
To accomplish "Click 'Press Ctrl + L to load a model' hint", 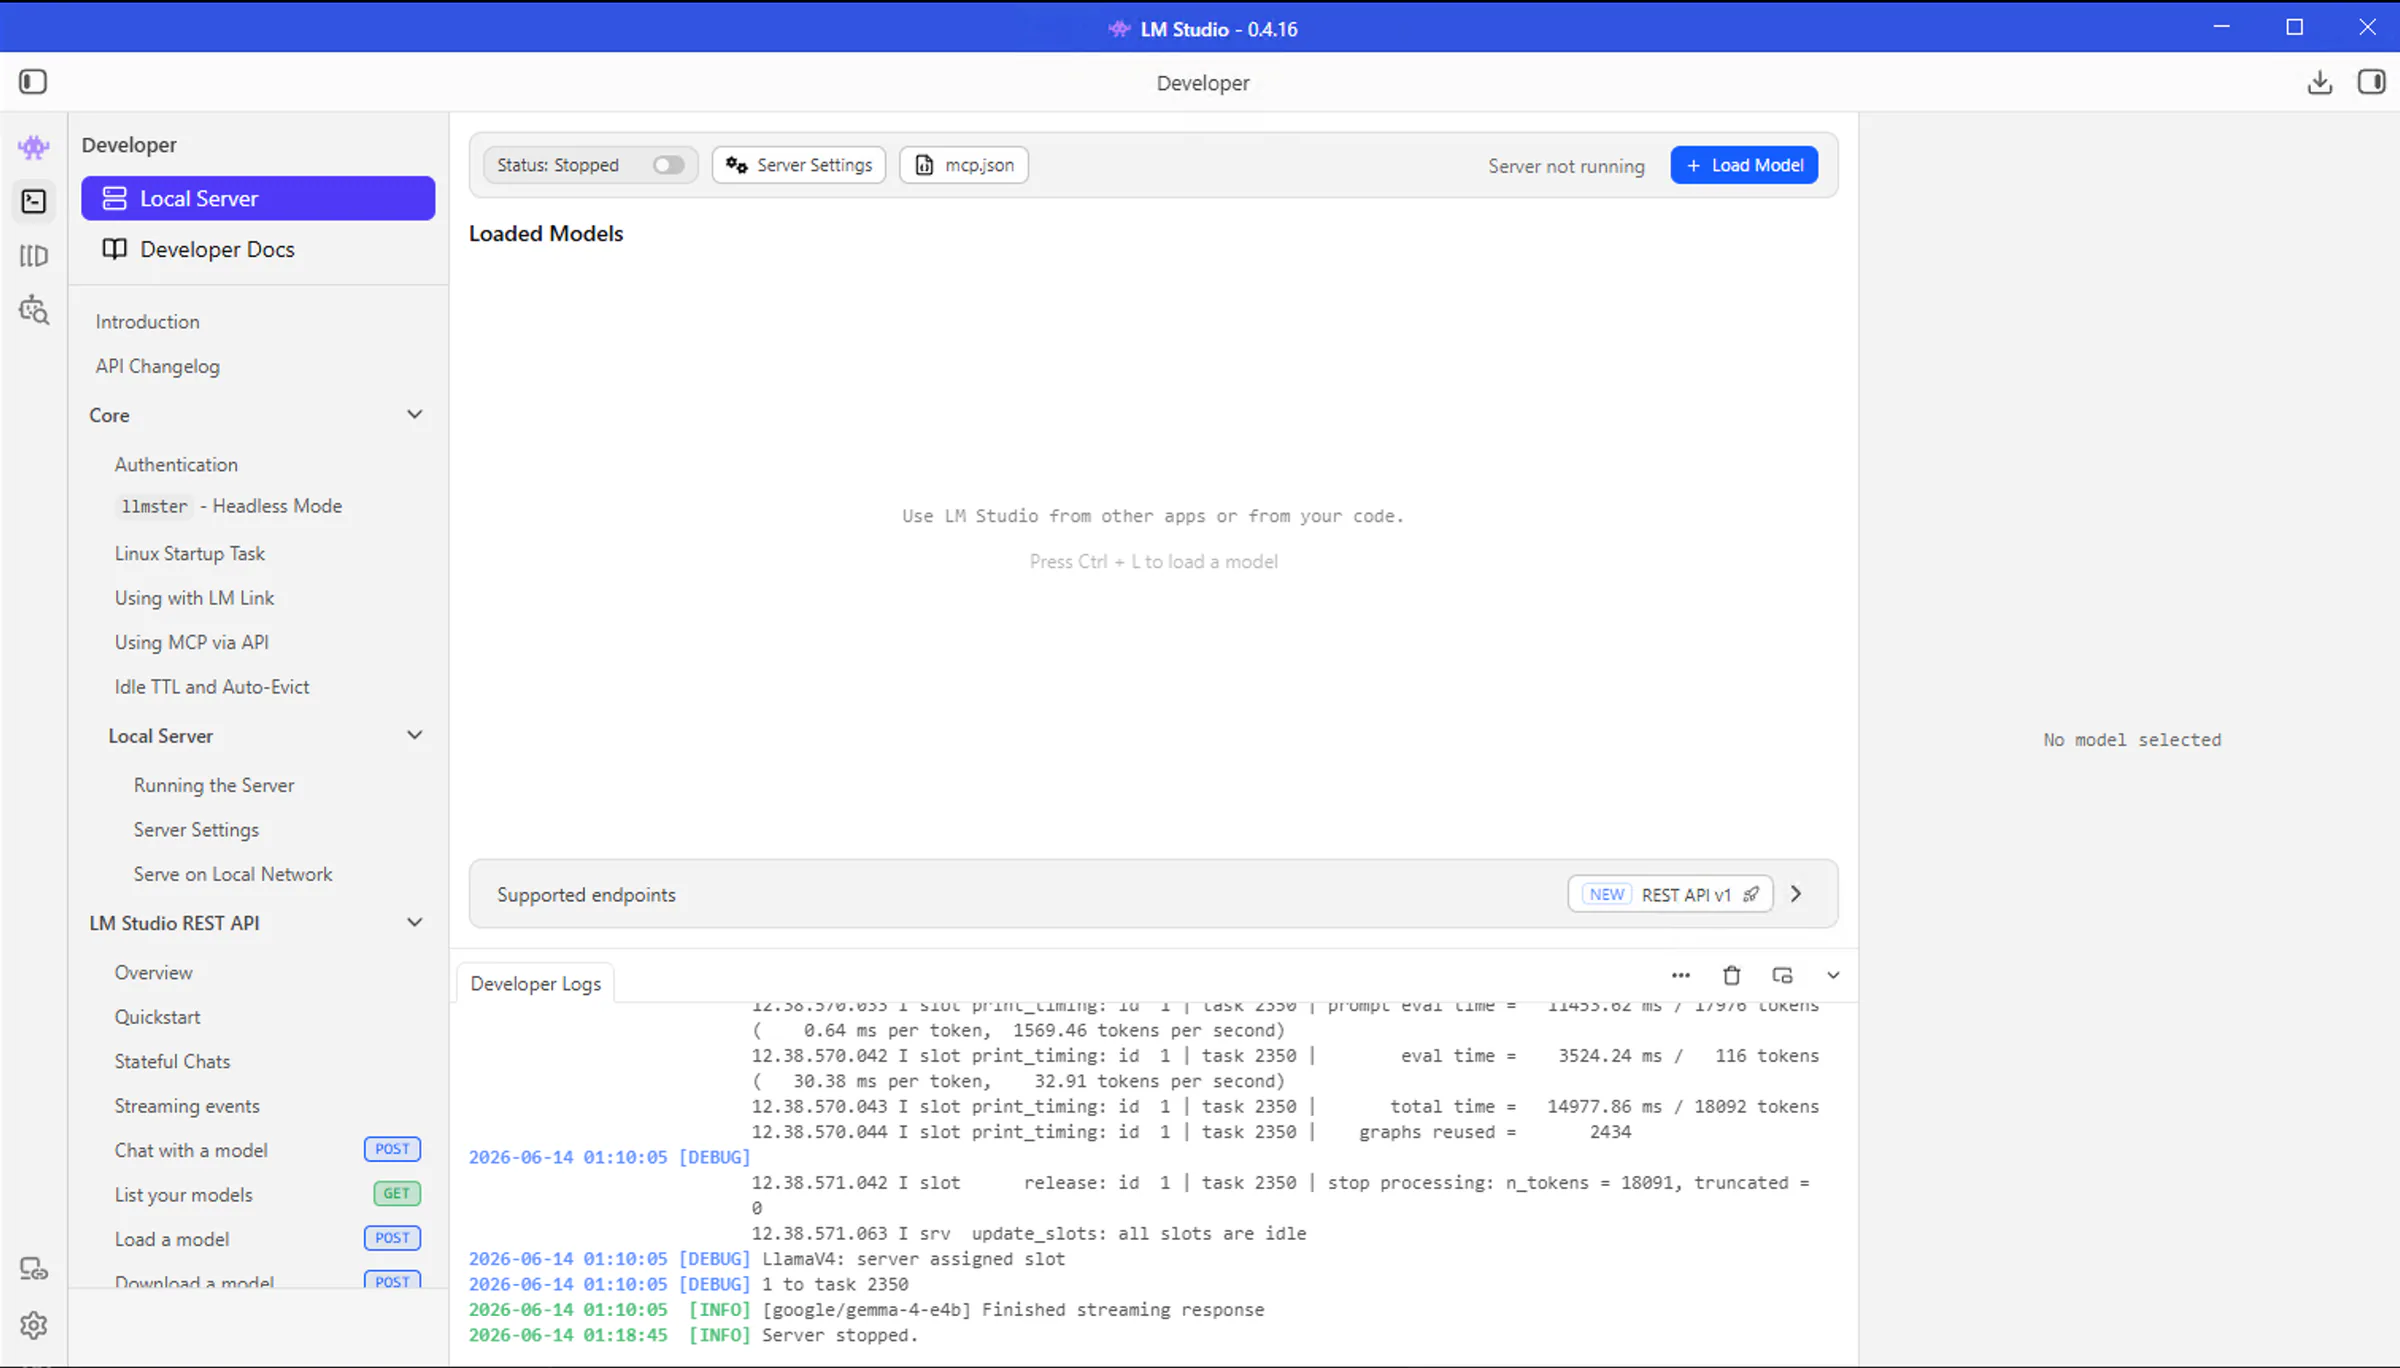I will pos(1153,562).
